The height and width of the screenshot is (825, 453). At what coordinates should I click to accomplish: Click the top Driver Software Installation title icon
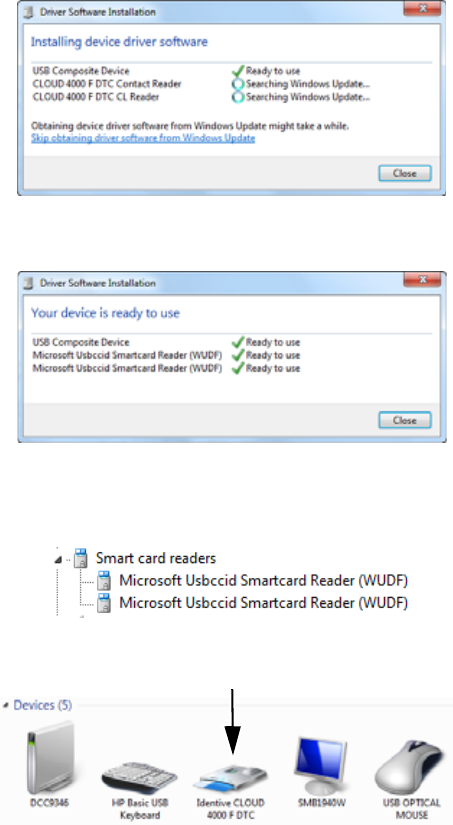tap(29, 12)
